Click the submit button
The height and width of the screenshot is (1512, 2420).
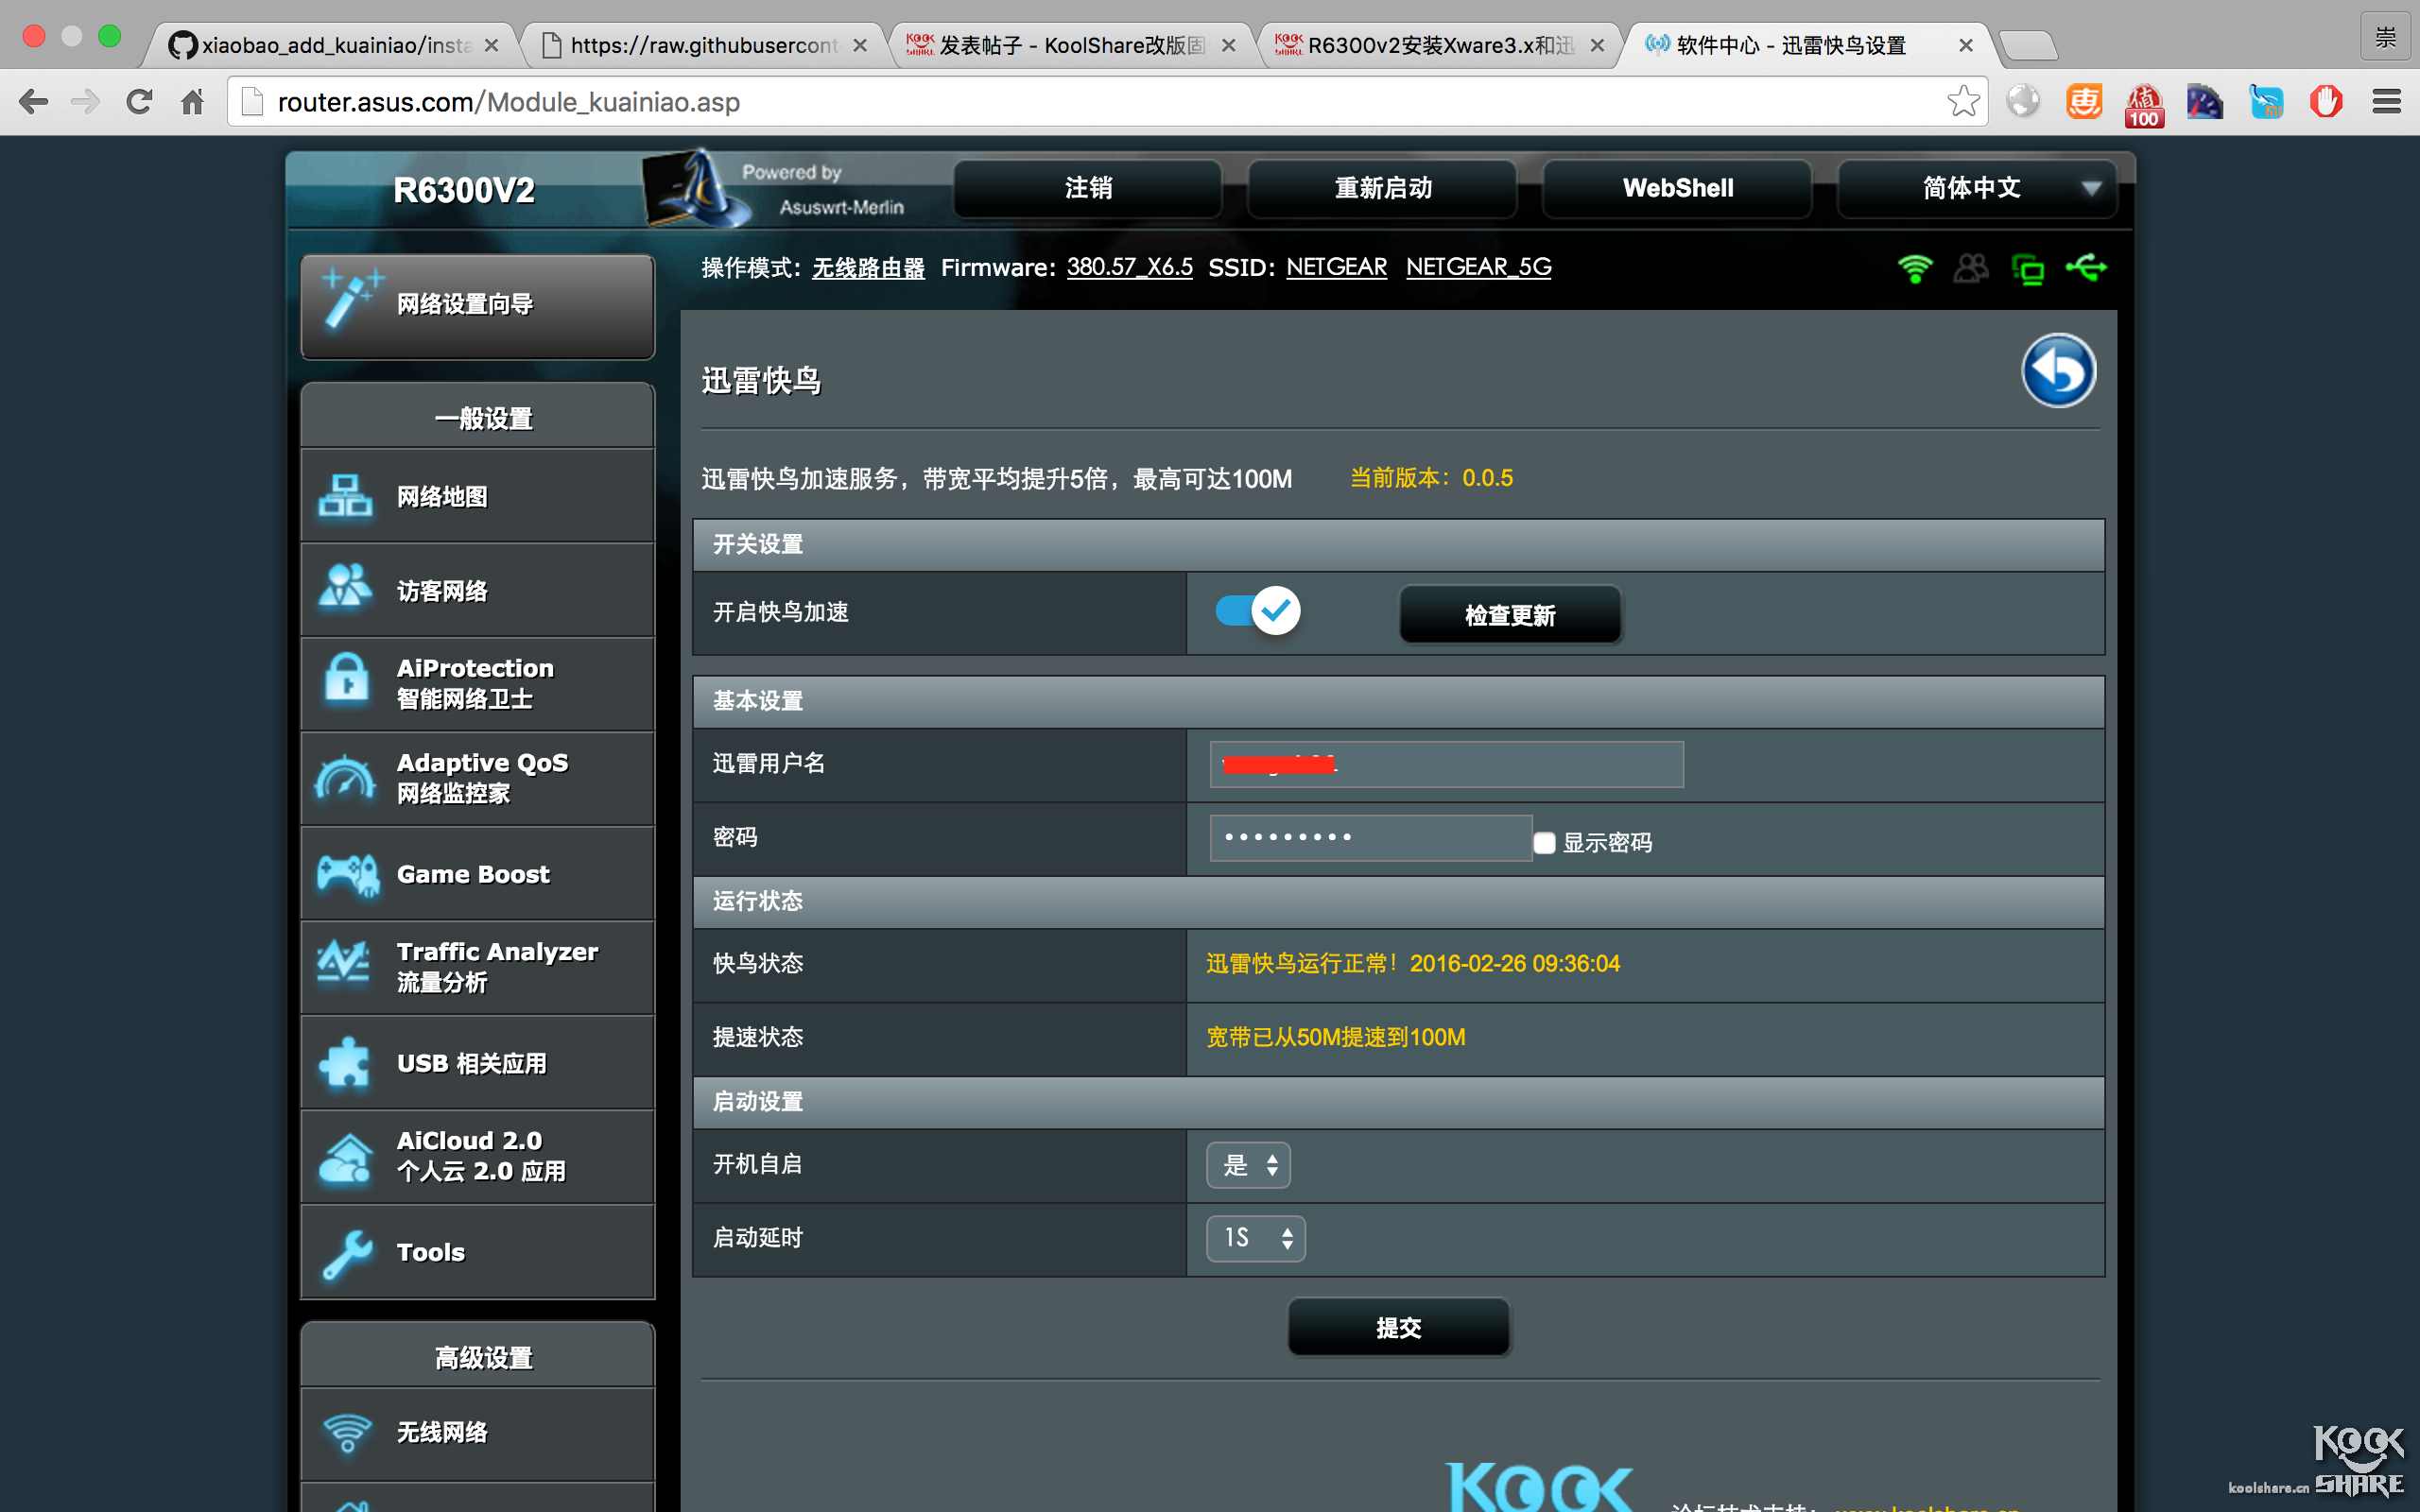[1397, 1327]
